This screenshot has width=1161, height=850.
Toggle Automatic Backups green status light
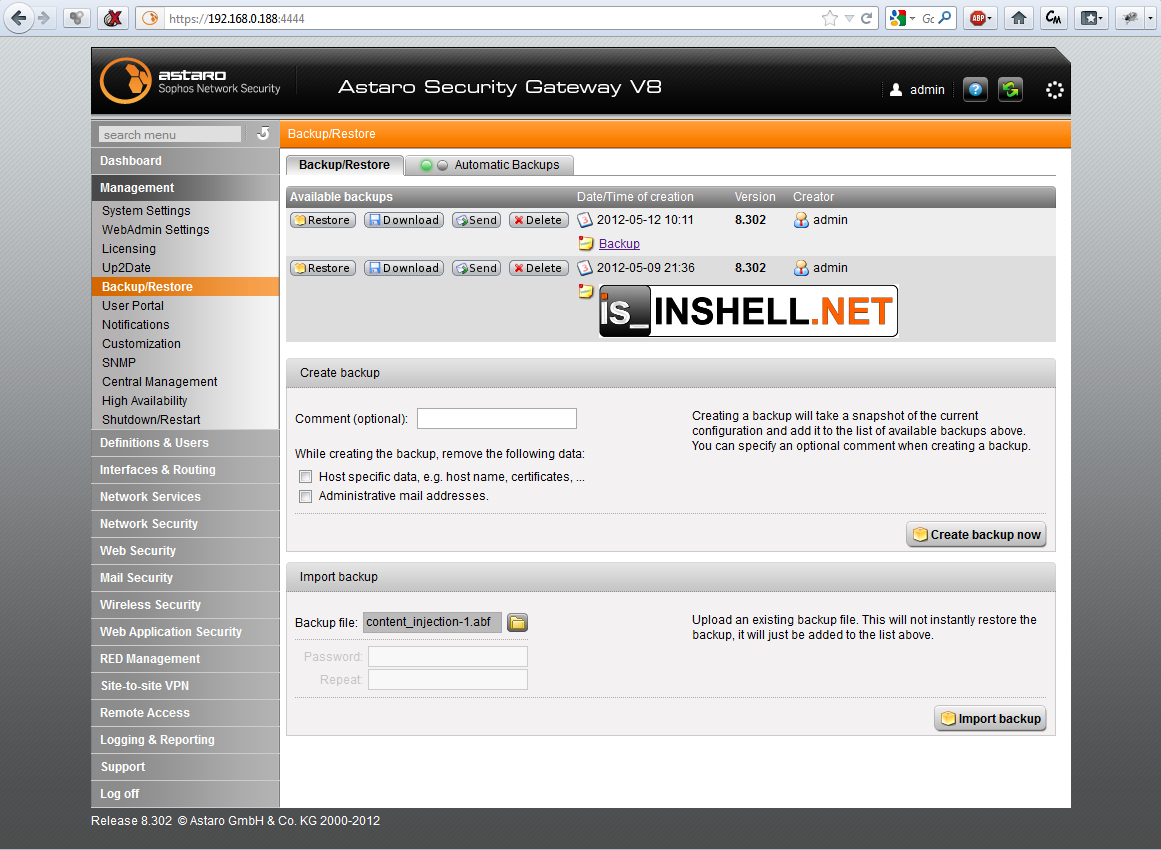pos(426,165)
